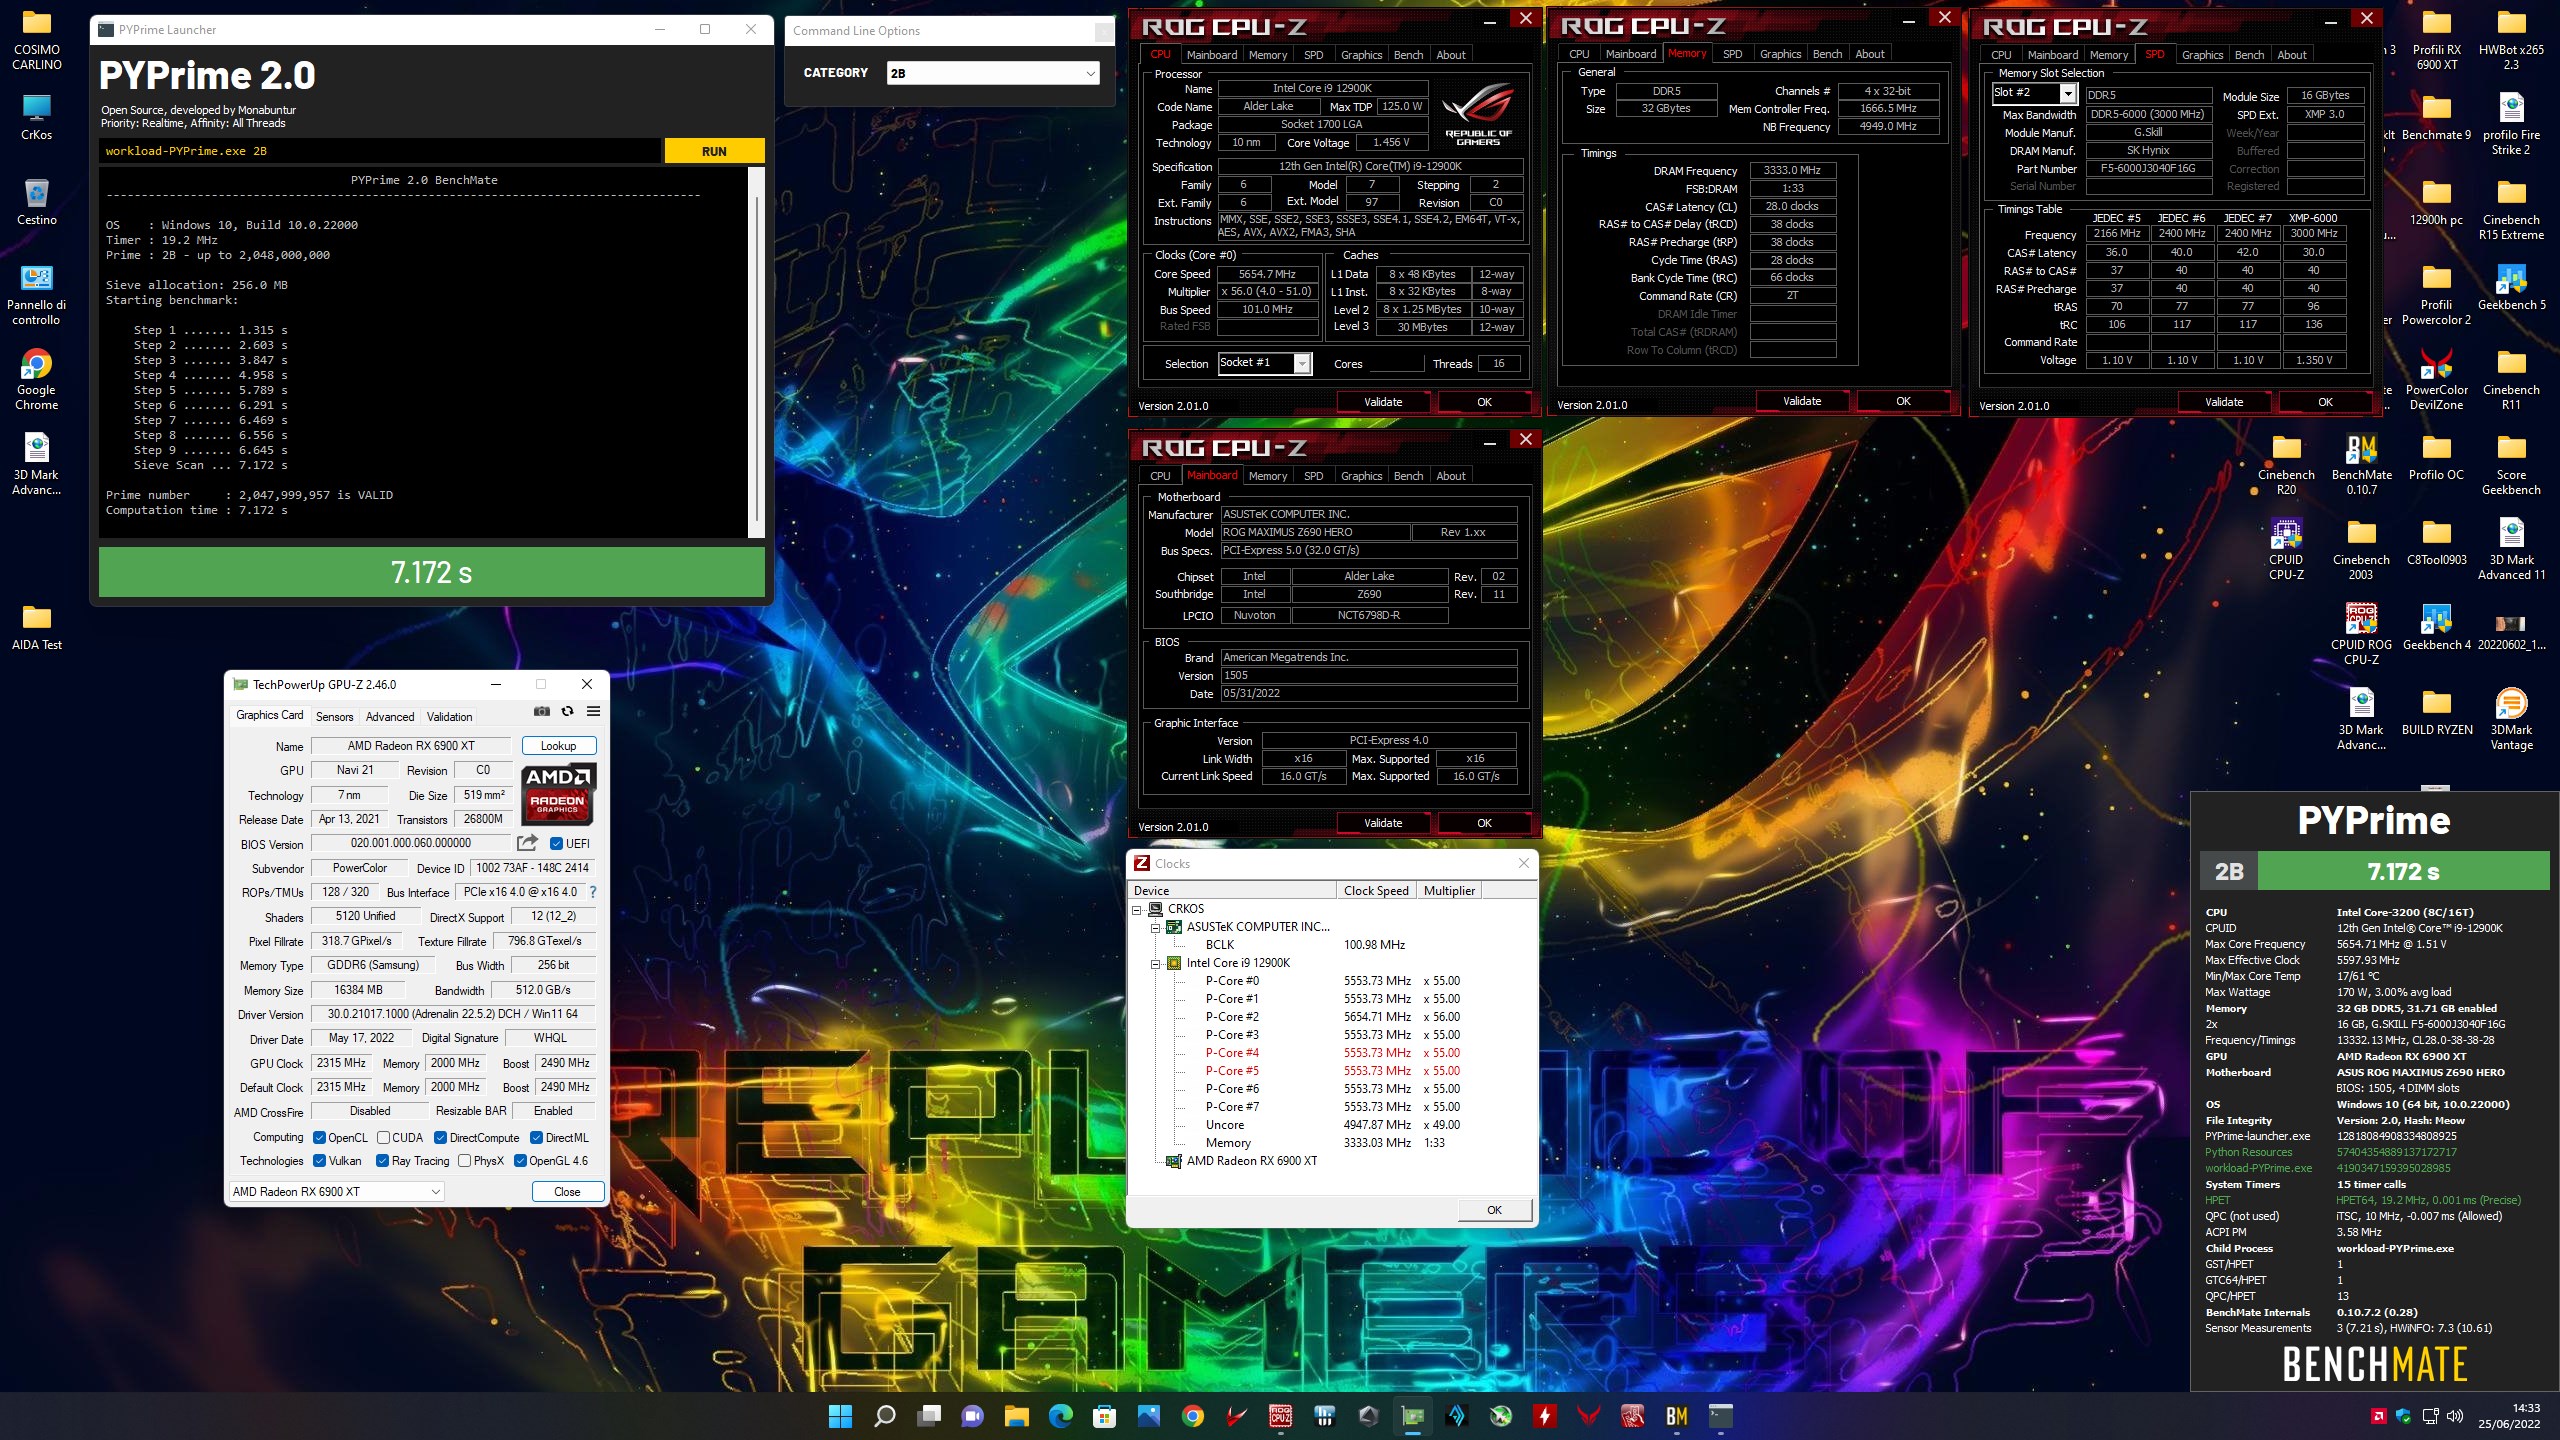2560x1440 pixels.
Task: Toggle the DirectML checkbox
Action: click(536, 1137)
